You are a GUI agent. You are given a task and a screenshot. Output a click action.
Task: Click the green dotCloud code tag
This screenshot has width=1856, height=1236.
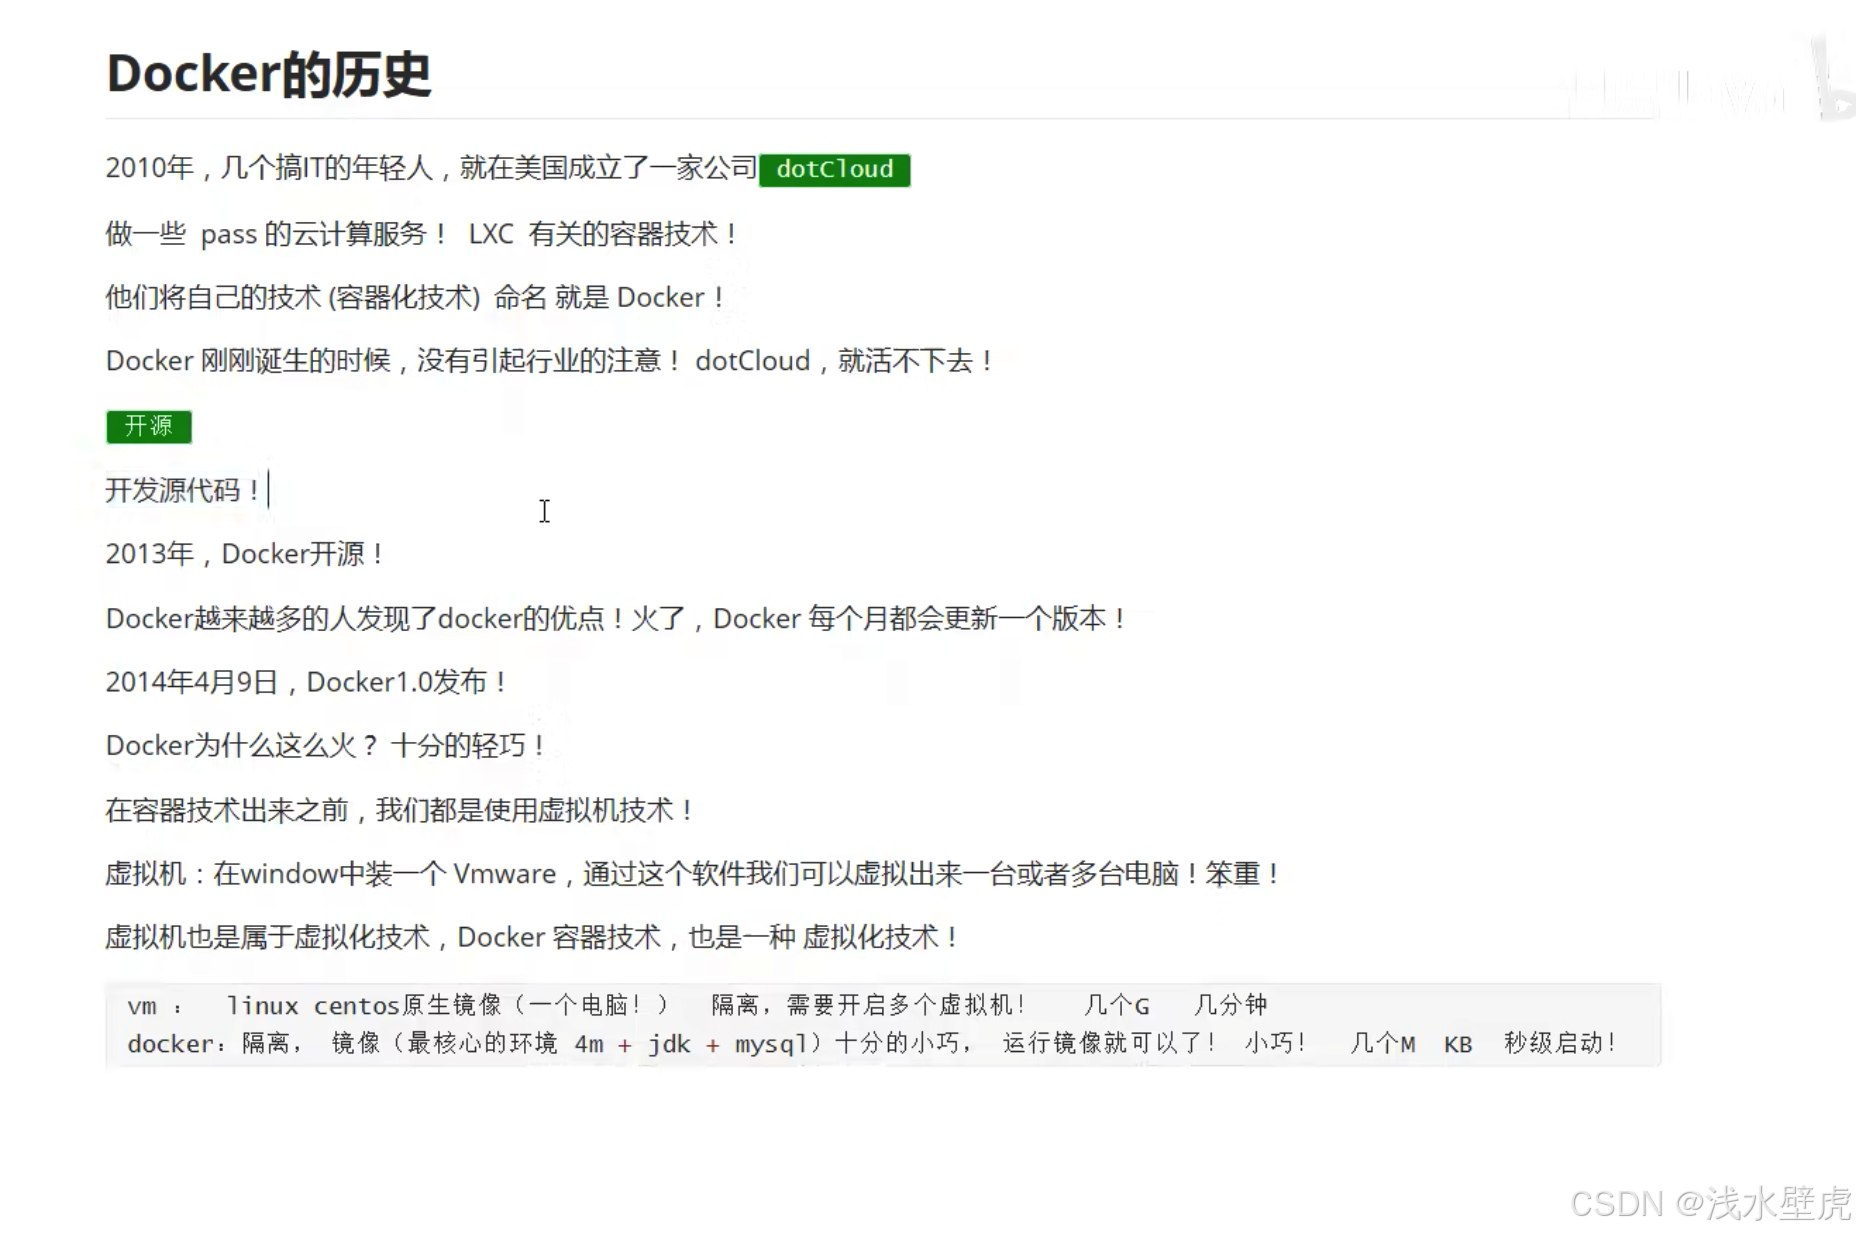pos(834,169)
